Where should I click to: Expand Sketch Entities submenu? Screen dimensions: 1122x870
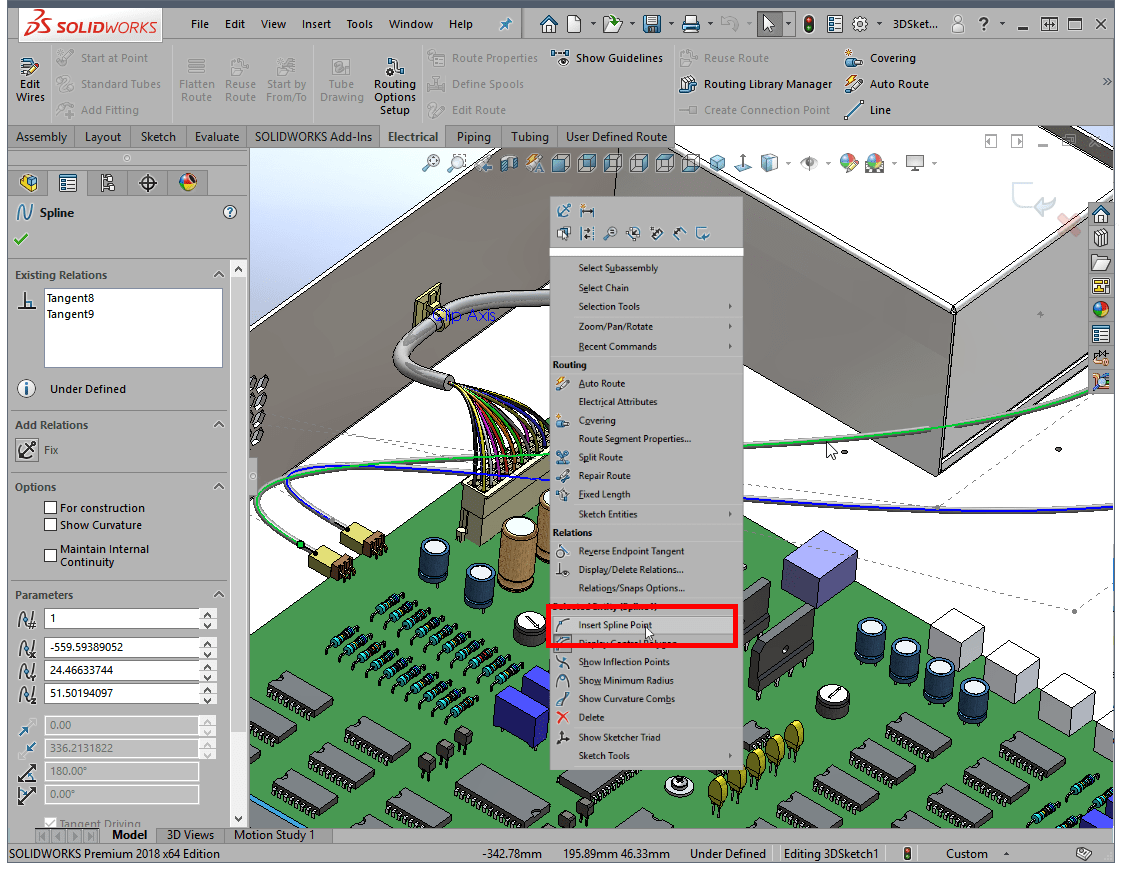(647, 514)
